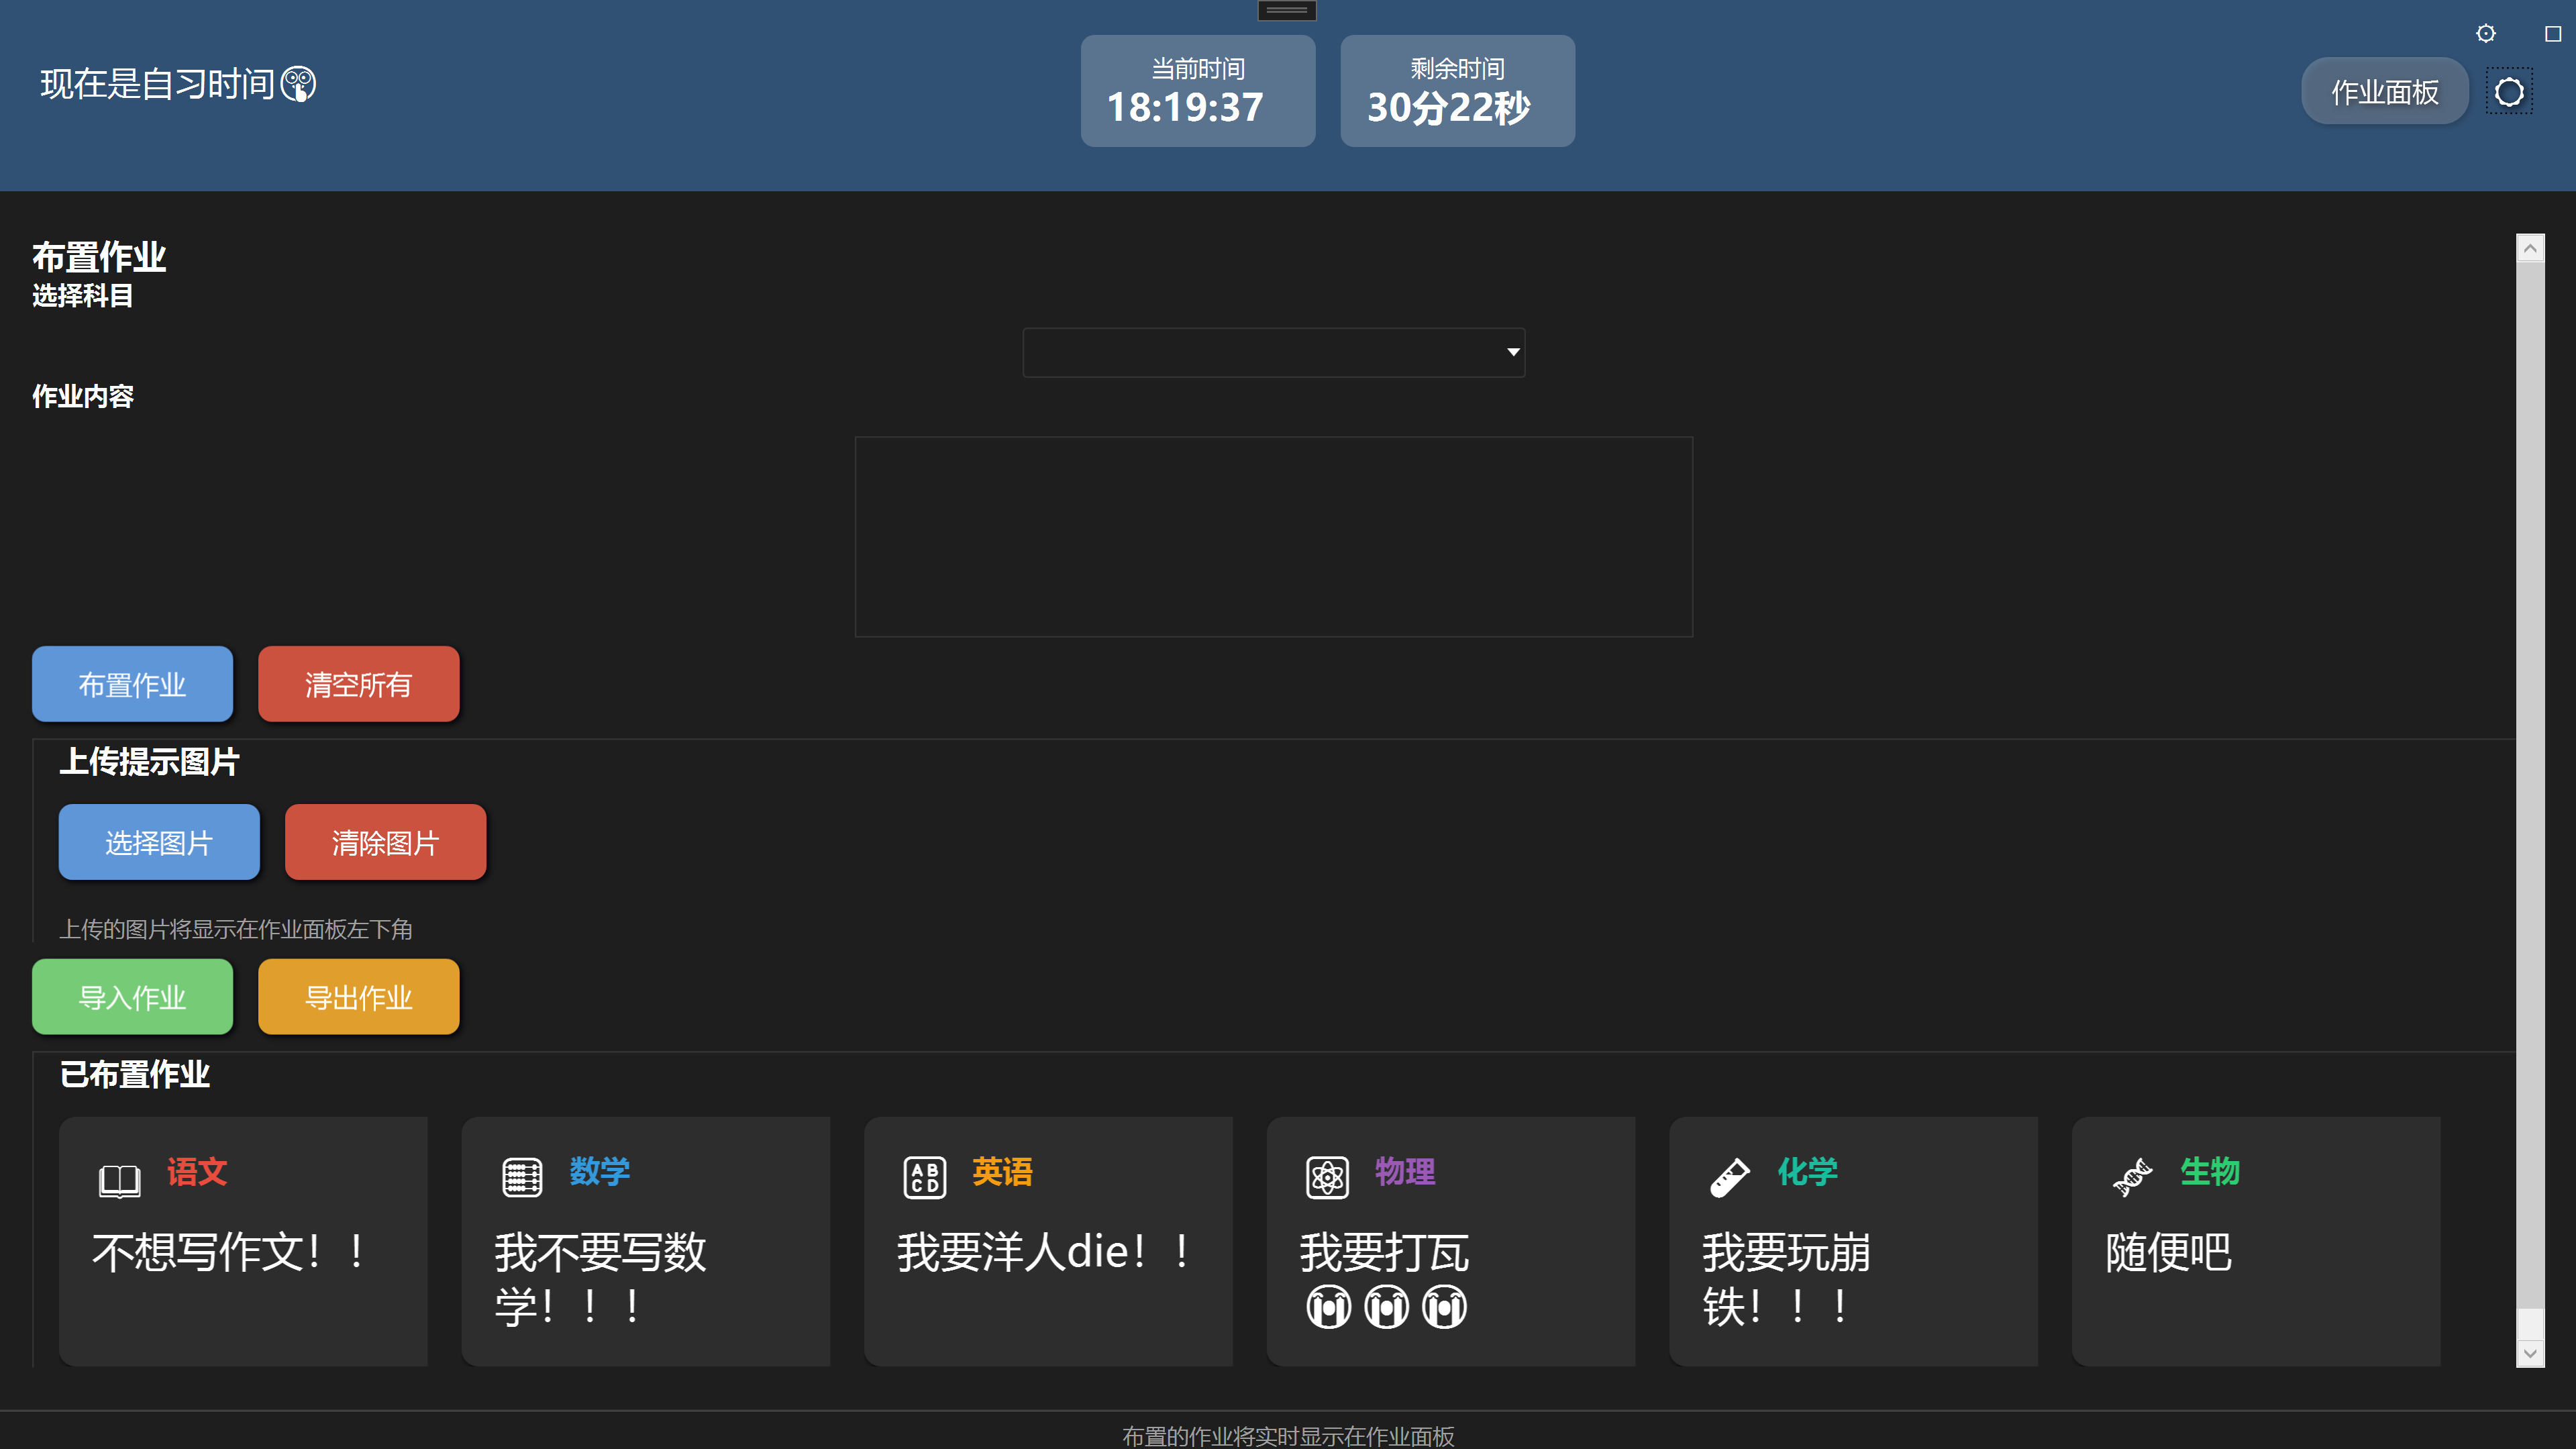Click the 物理 atom icon
Viewport: 2576px width, 1449px height.
[1327, 1177]
